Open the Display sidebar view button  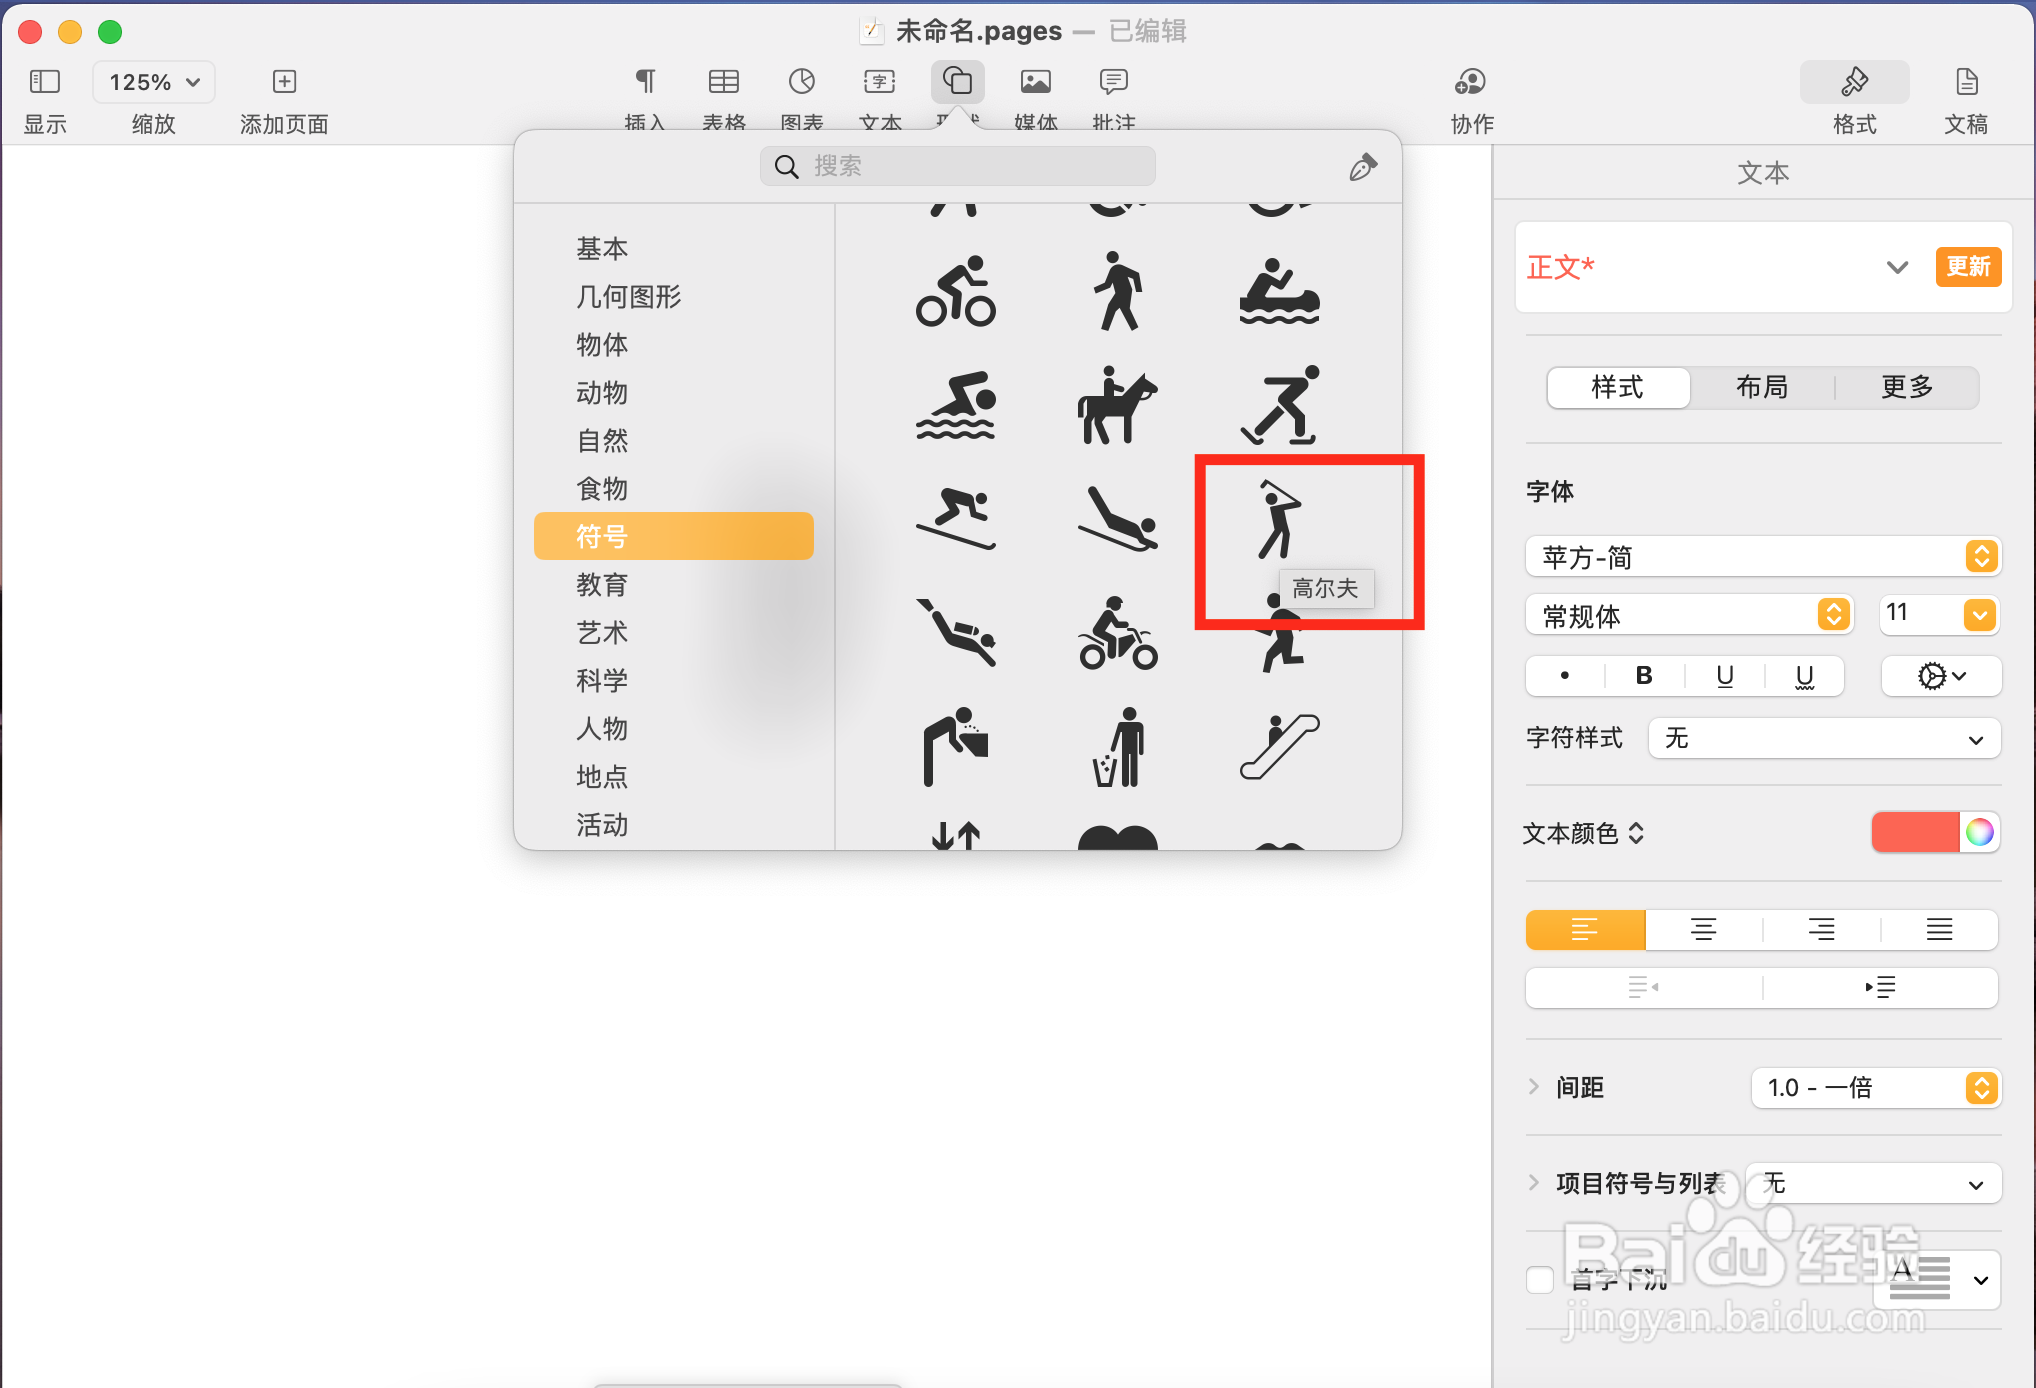click(45, 82)
